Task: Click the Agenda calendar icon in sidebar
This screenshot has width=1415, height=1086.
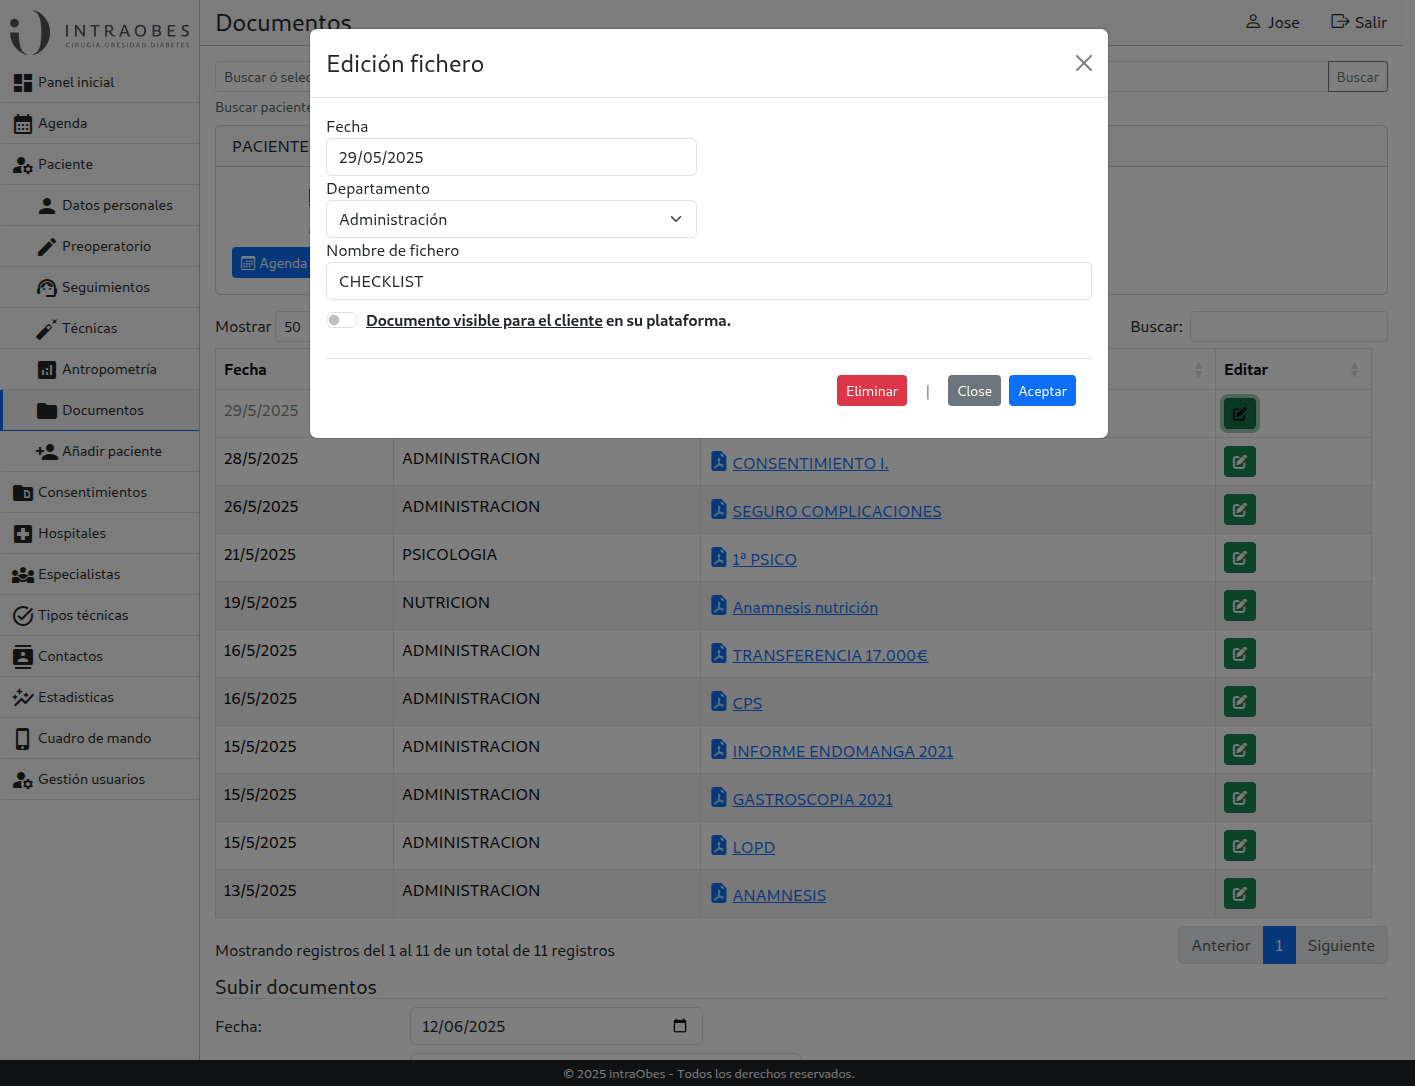Action: [x=23, y=124]
